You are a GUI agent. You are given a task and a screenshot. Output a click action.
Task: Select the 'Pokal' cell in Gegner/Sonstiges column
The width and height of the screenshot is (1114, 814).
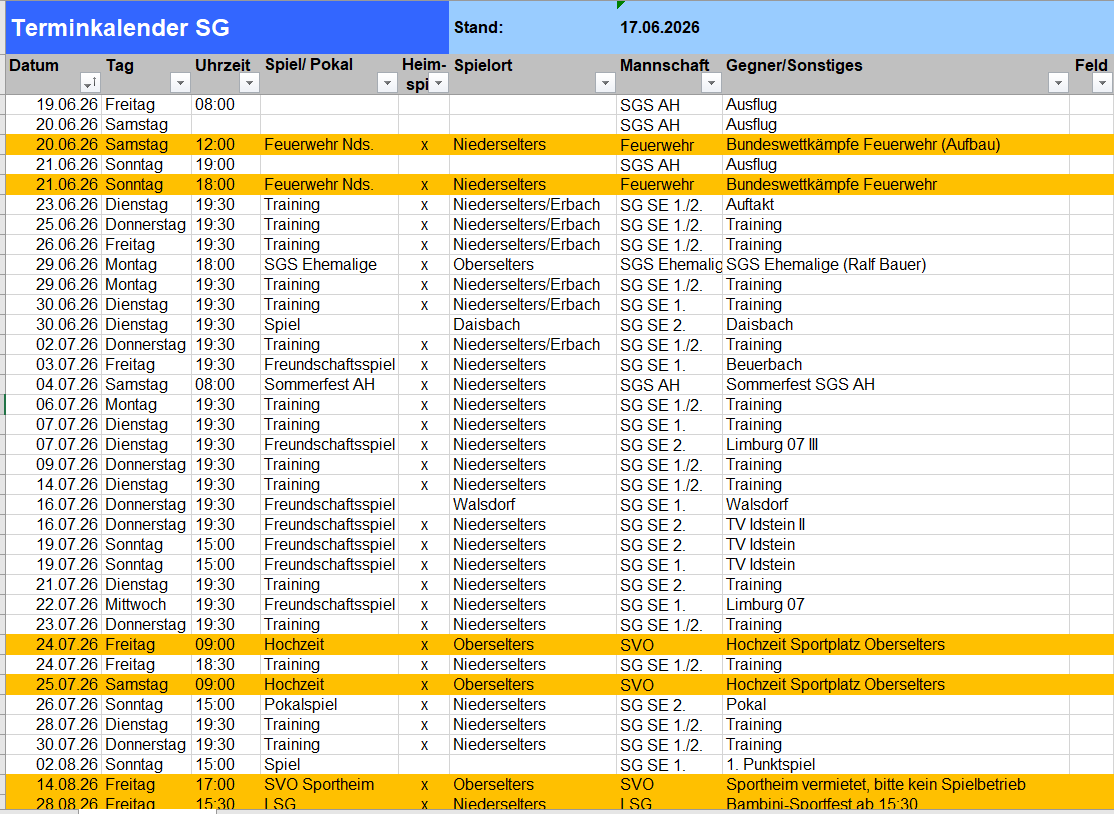click(x=895, y=705)
